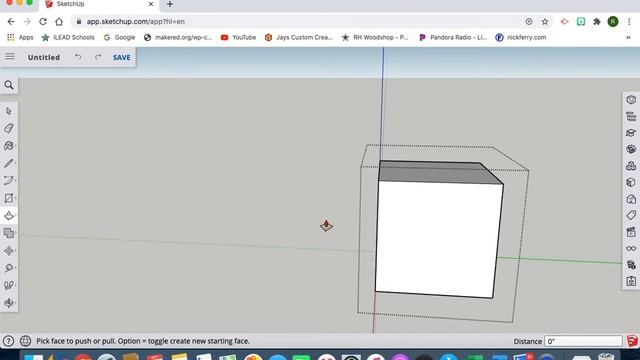Open the SketchUp search tool
The image size is (640, 360).
(x=9, y=85)
